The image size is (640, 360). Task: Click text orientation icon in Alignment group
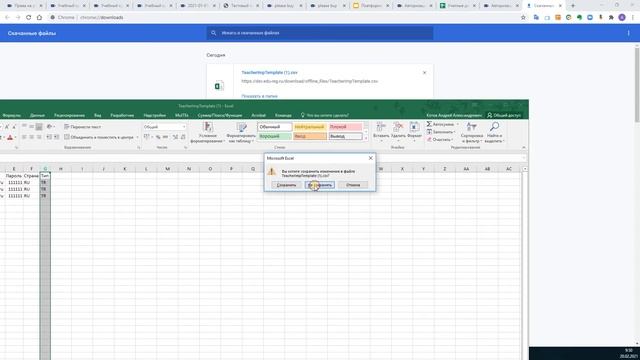pos(49,127)
